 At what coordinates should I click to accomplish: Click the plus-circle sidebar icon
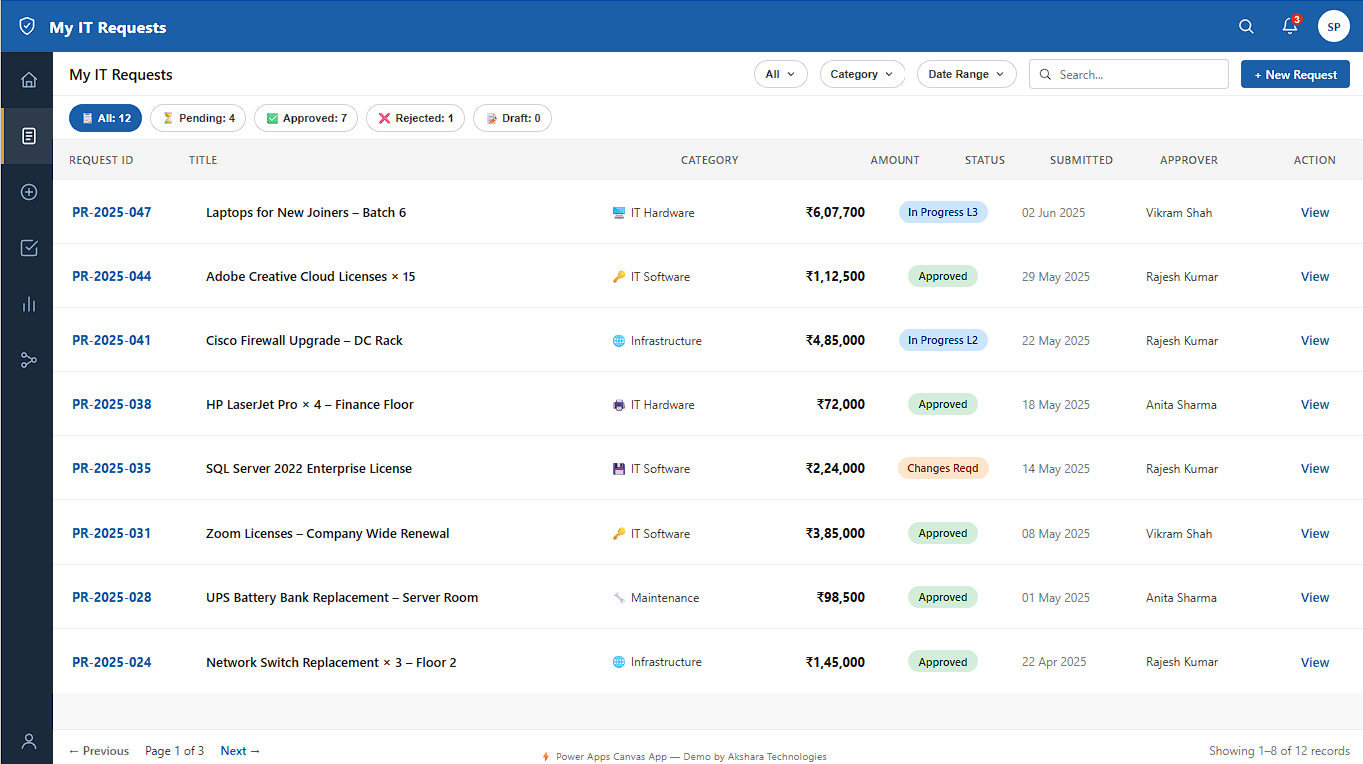[29, 192]
